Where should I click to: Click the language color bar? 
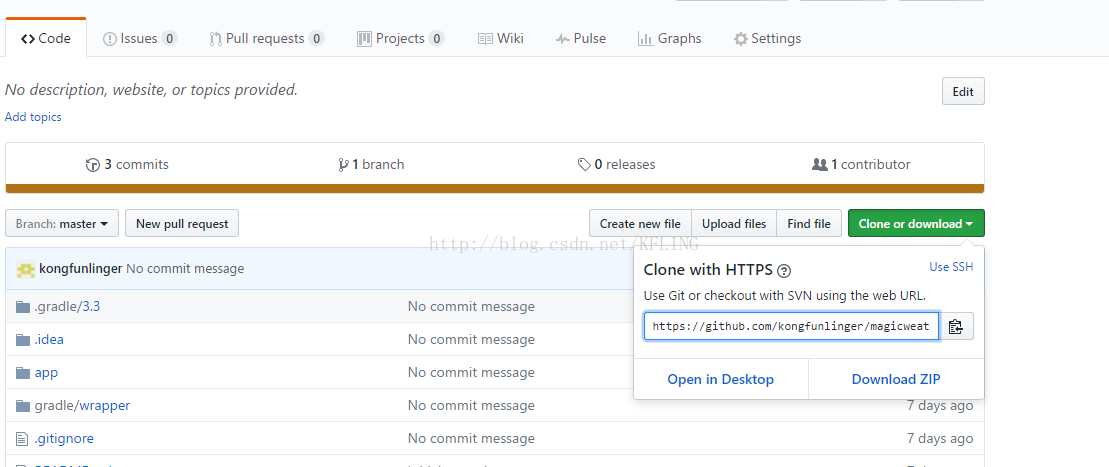coord(494,188)
